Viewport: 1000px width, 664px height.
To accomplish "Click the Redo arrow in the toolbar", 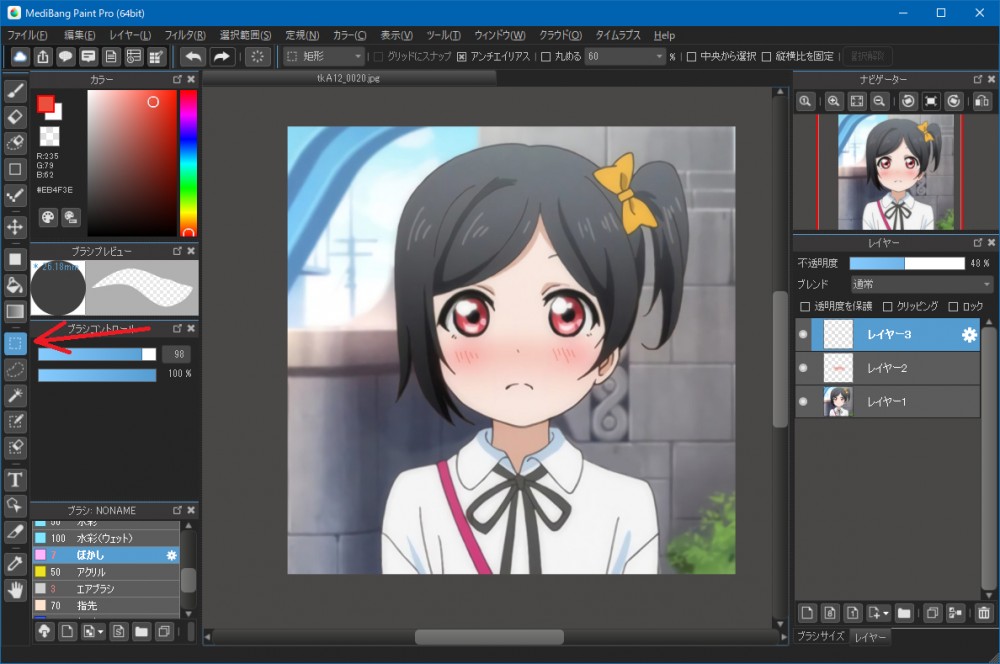I will point(221,57).
